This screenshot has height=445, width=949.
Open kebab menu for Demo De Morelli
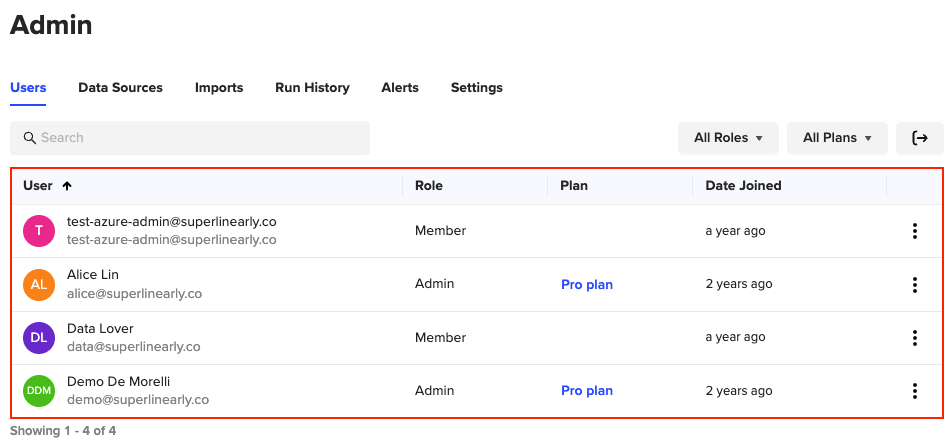coord(914,391)
